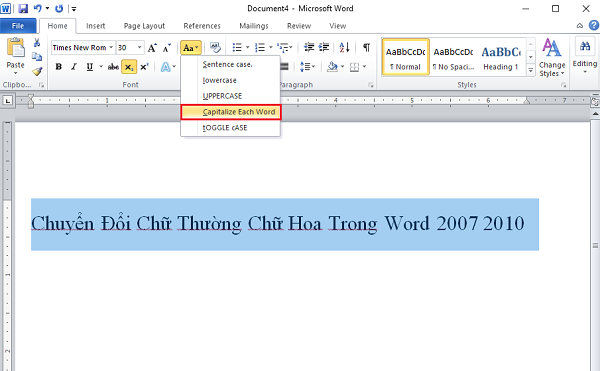This screenshot has height=371, width=600.
Task: Click the Editing binoculars icon
Action: [x=585, y=47]
